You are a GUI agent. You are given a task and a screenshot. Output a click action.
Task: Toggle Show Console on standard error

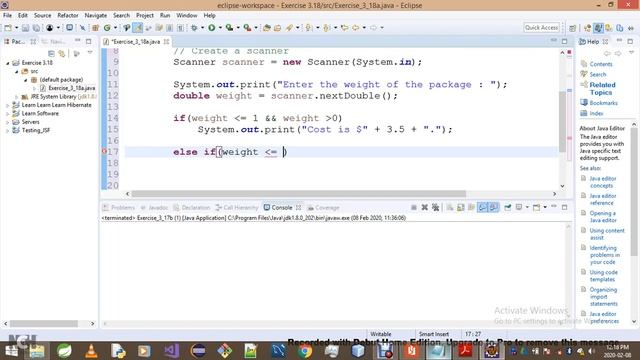tap(494, 207)
